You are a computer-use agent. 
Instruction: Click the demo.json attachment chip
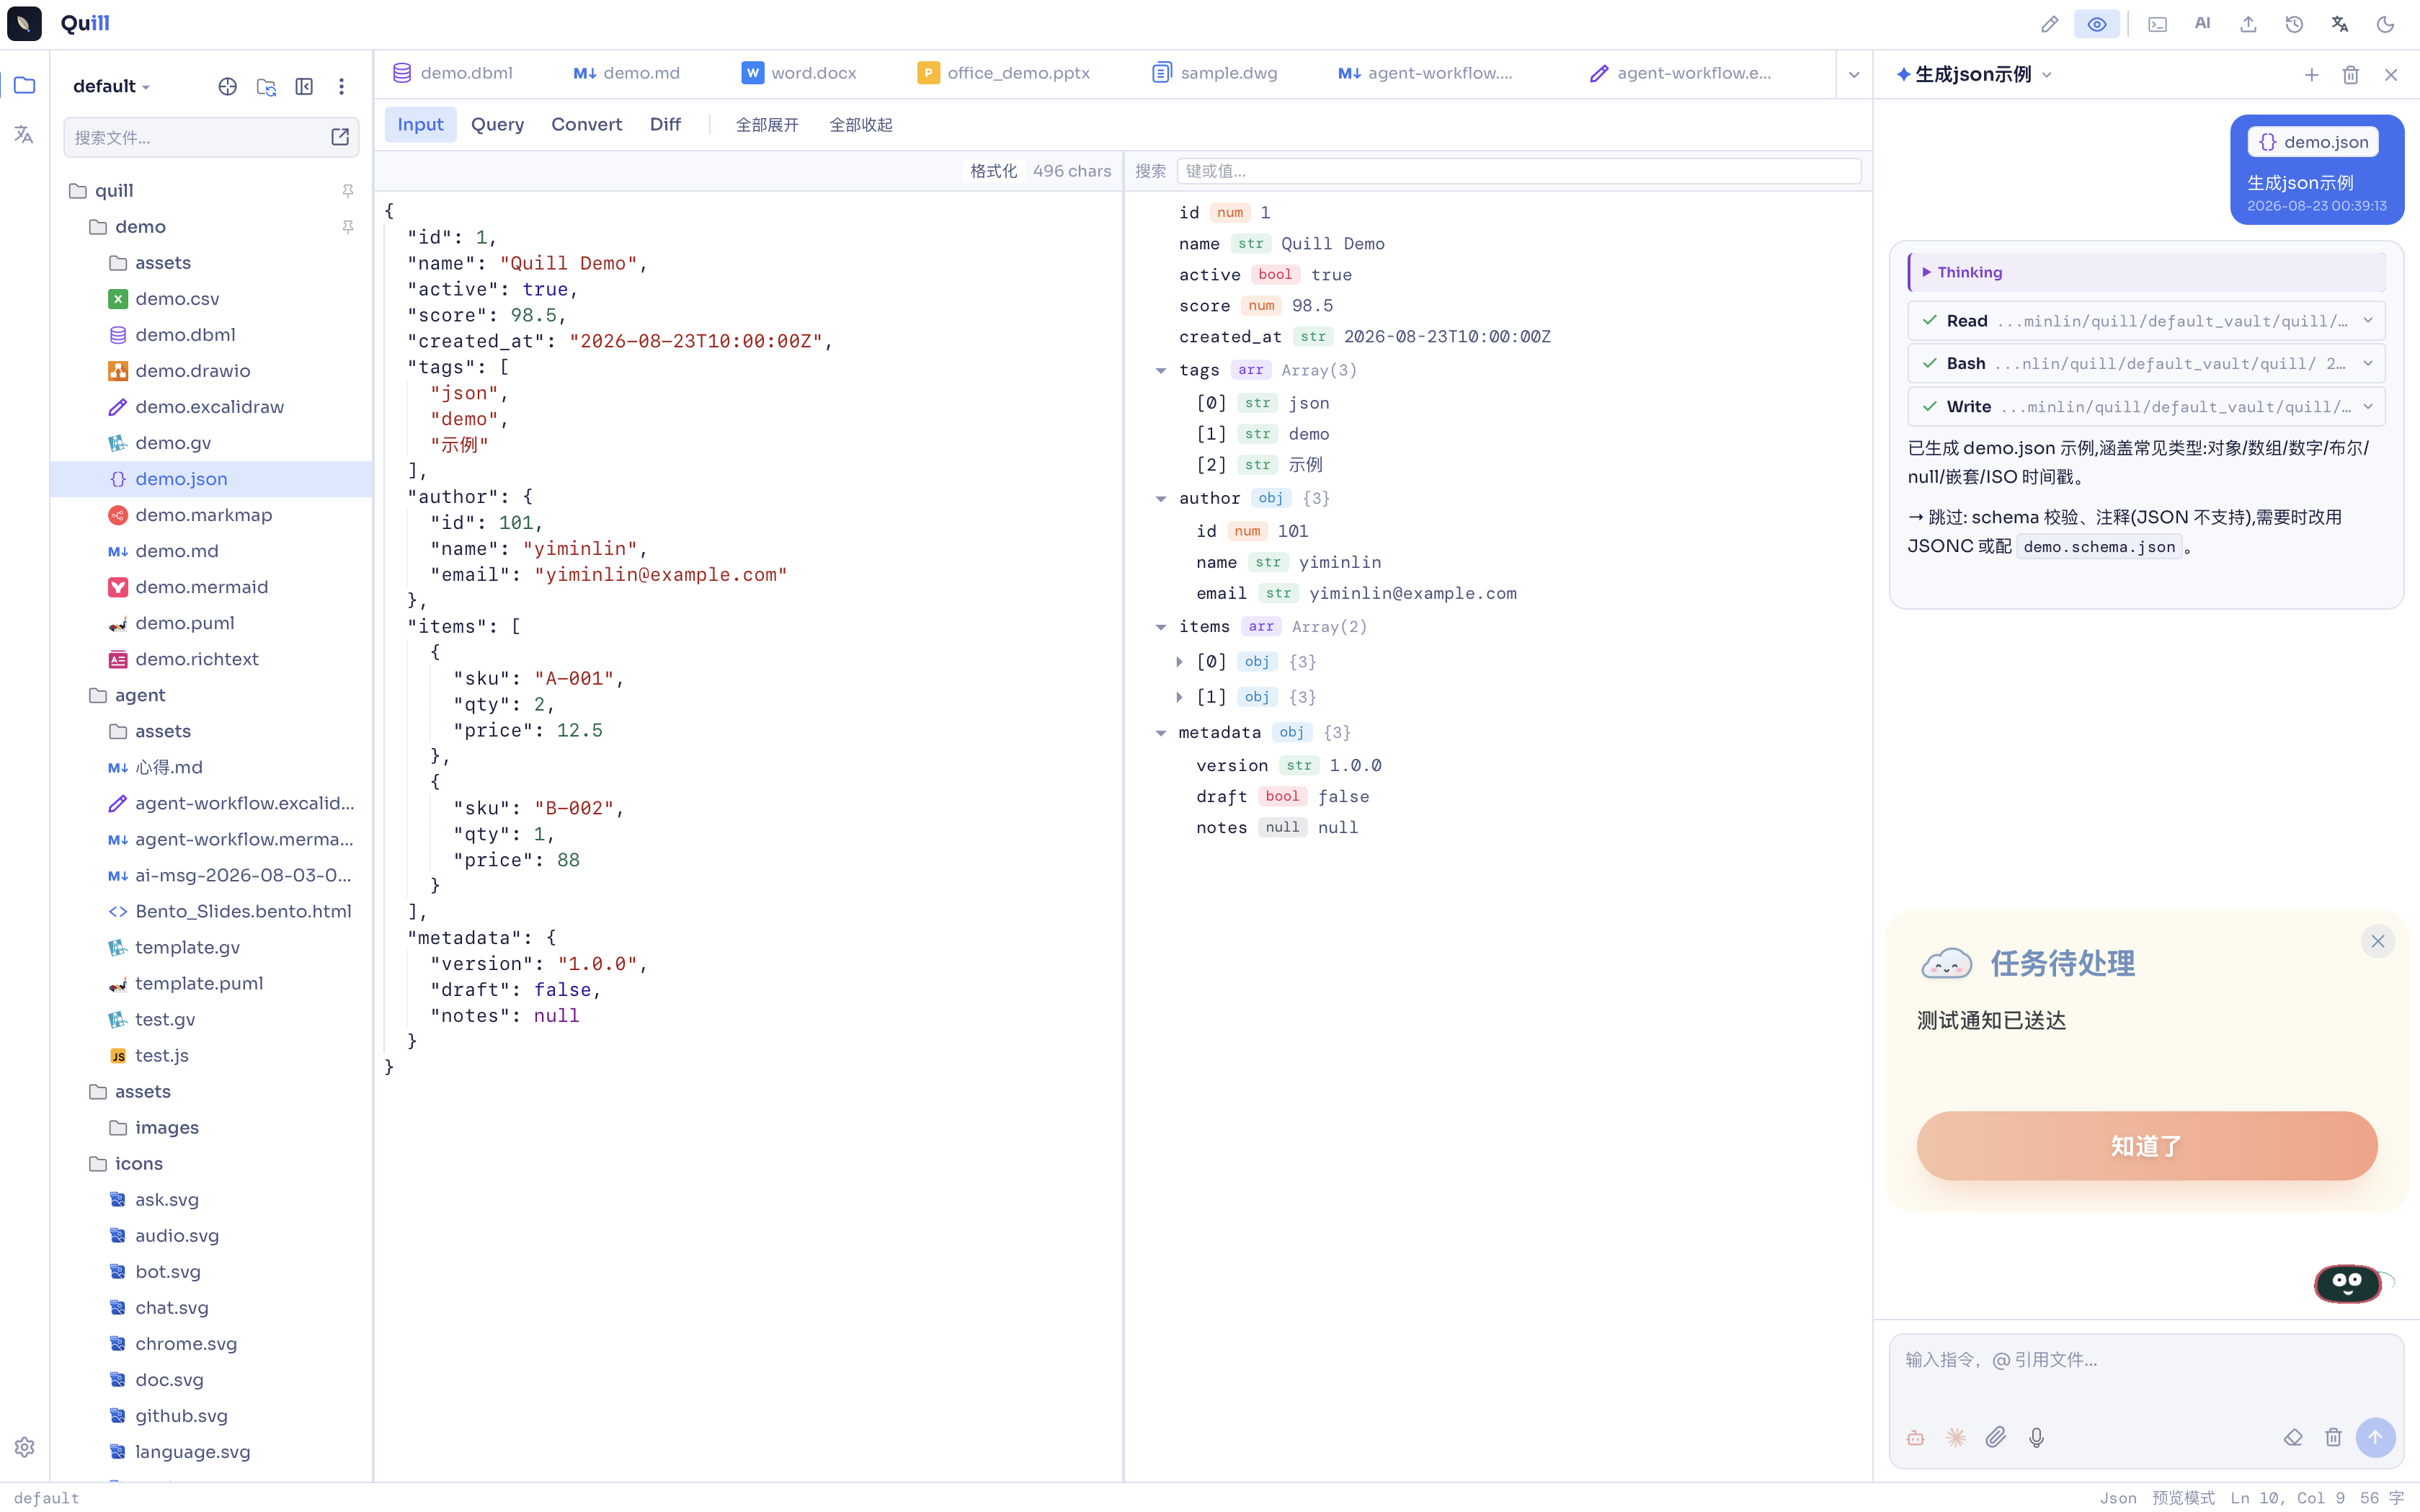point(2313,142)
